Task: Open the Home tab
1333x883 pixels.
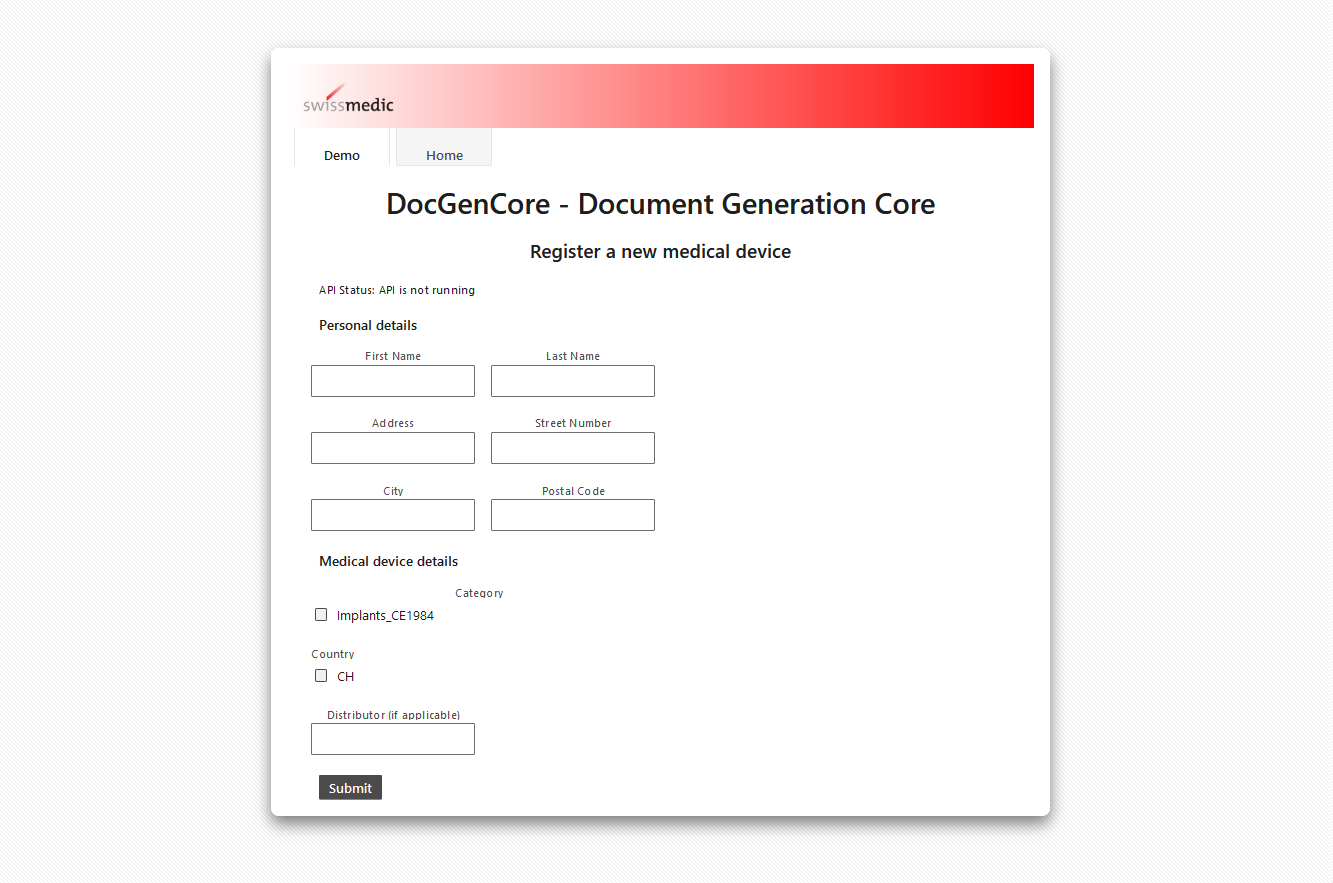Action: 444,148
